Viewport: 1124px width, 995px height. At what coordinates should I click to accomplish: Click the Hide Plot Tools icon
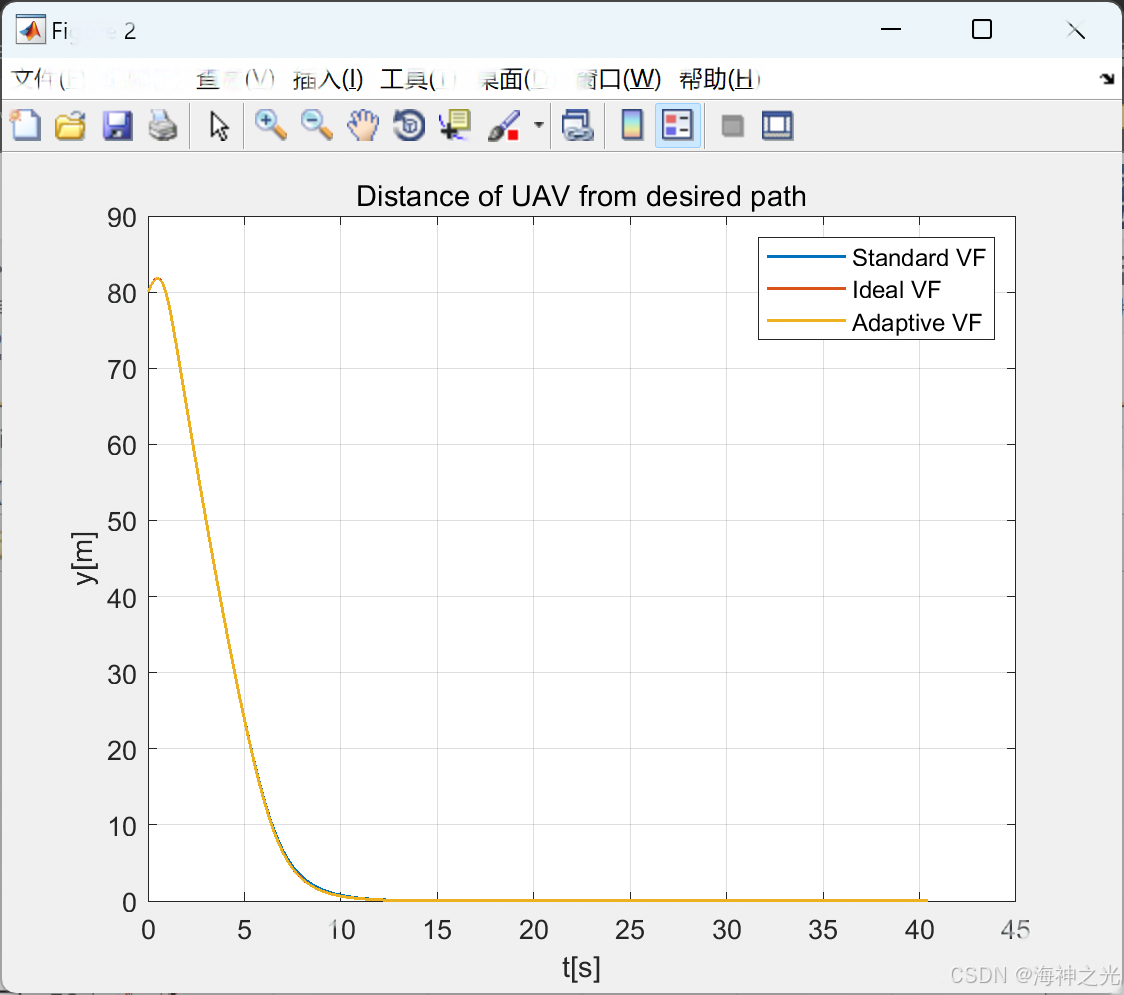tap(732, 126)
